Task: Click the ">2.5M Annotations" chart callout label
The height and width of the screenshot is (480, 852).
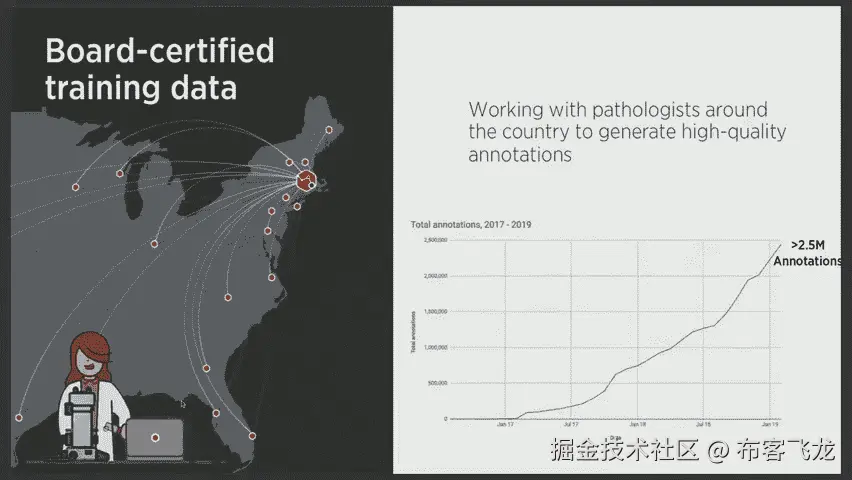Action: [807, 253]
